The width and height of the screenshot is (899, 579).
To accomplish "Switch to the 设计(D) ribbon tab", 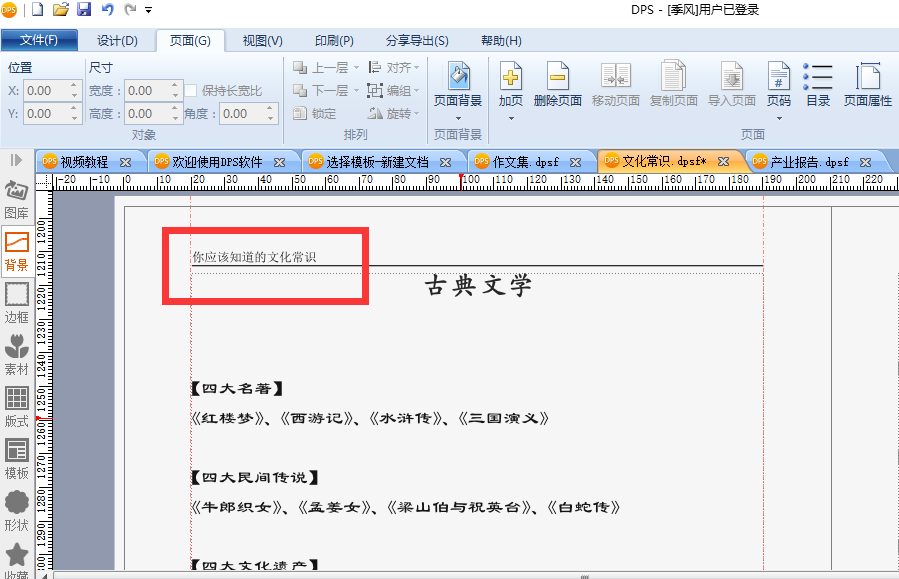I will click(117, 41).
